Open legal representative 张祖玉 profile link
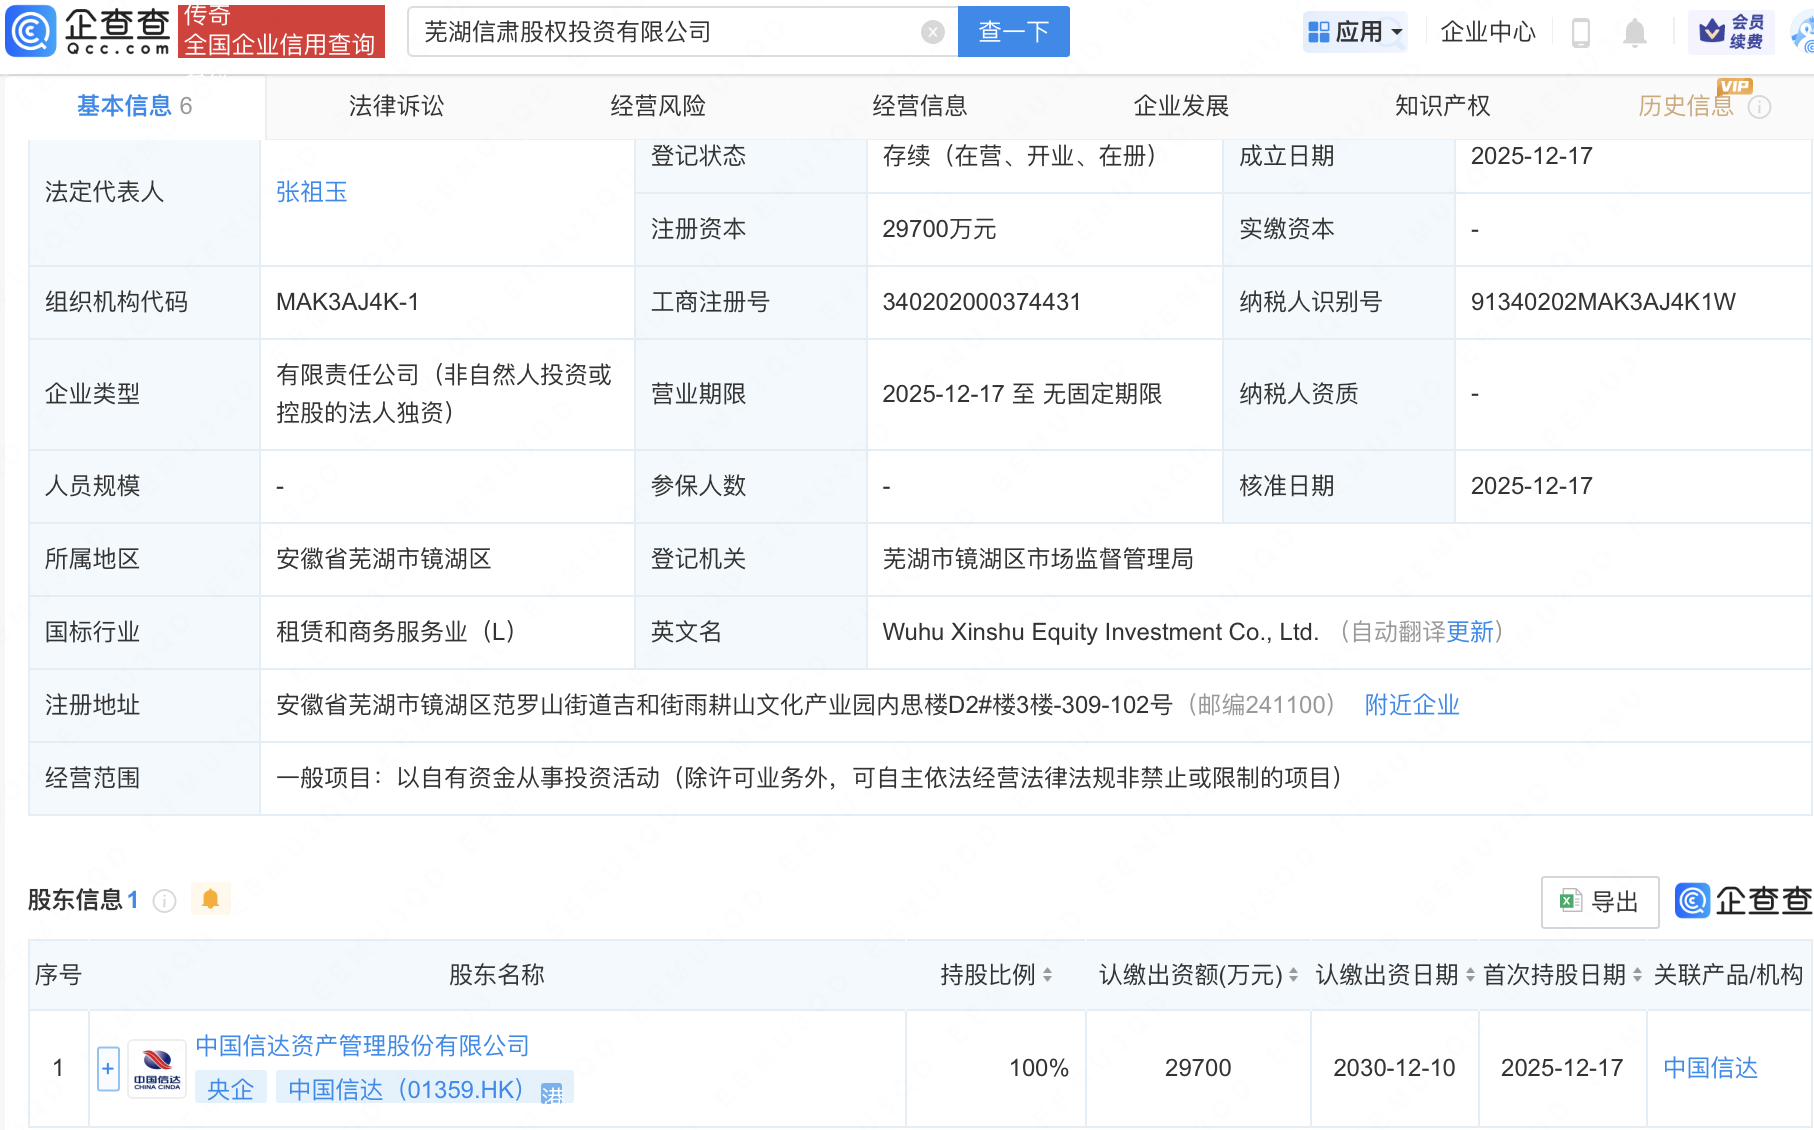This screenshot has height=1130, width=1814. click(311, 191)
